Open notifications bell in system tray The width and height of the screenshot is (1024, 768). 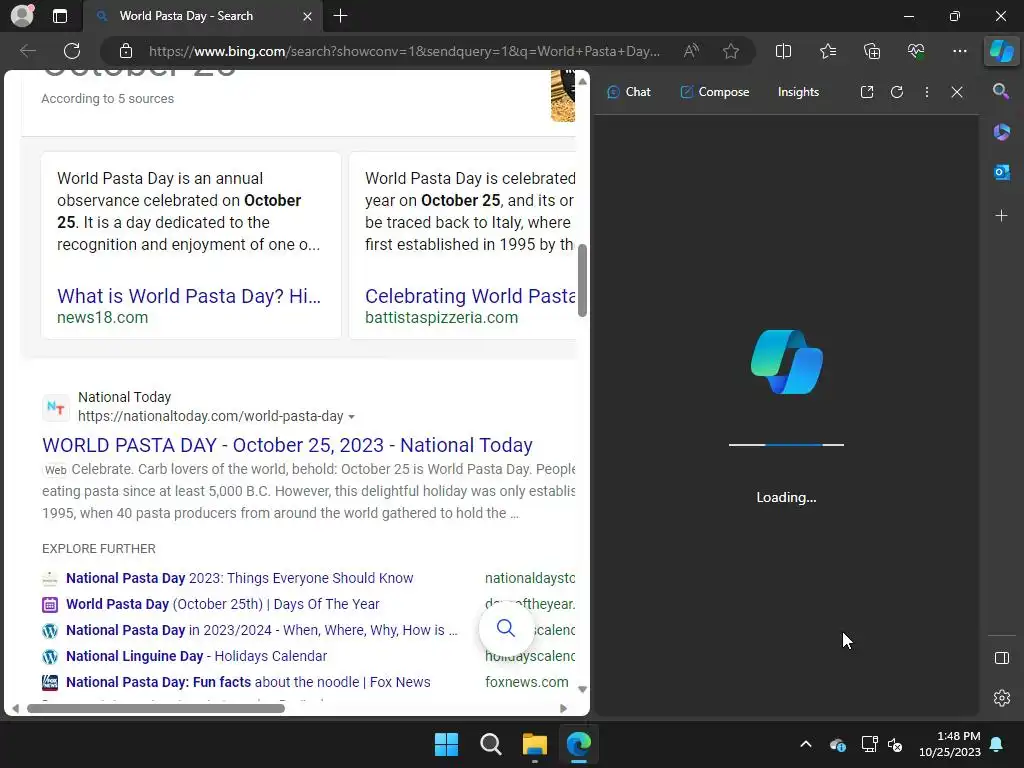(997, 744)
